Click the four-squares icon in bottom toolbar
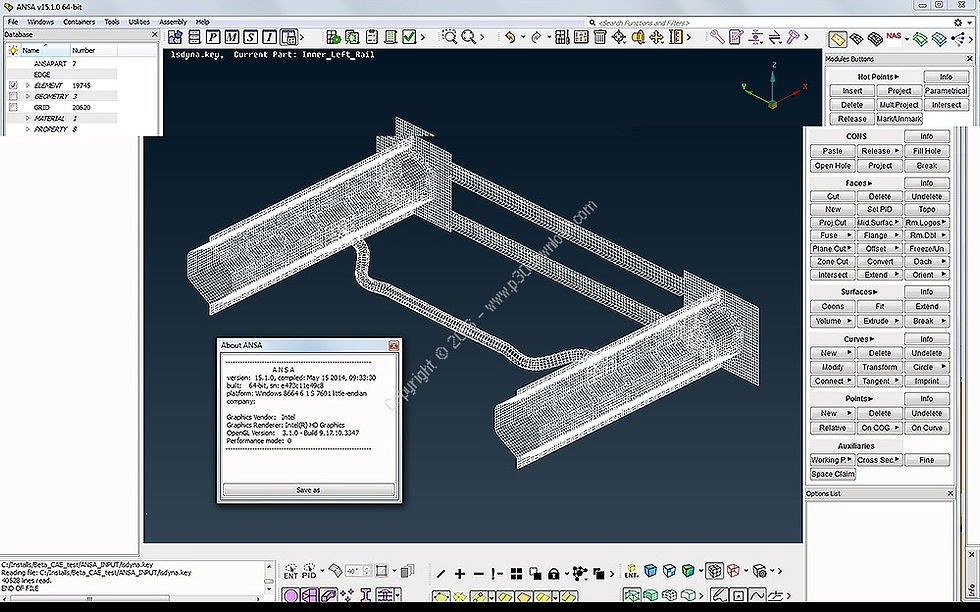Viewport: 980px width, 612px height. point(516,573)
